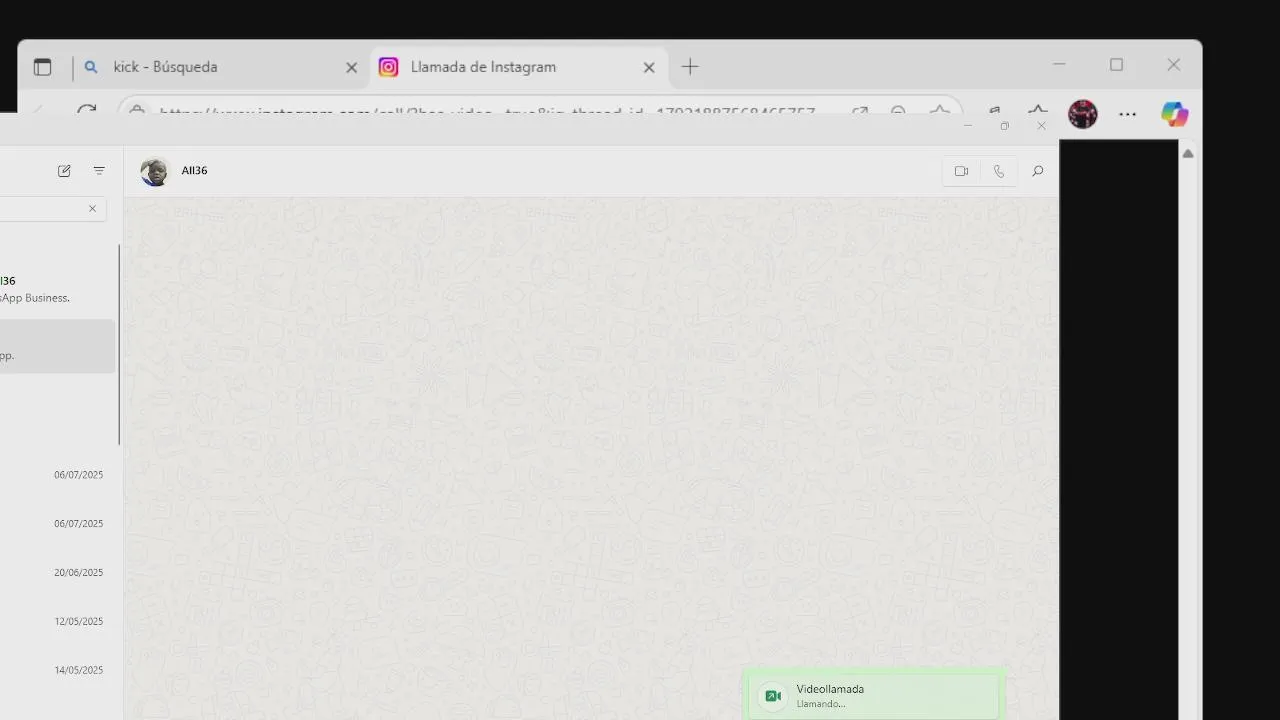Open the Copilot sidebar in Edge
The image size is (1280, 720).
click(1175, 114)
